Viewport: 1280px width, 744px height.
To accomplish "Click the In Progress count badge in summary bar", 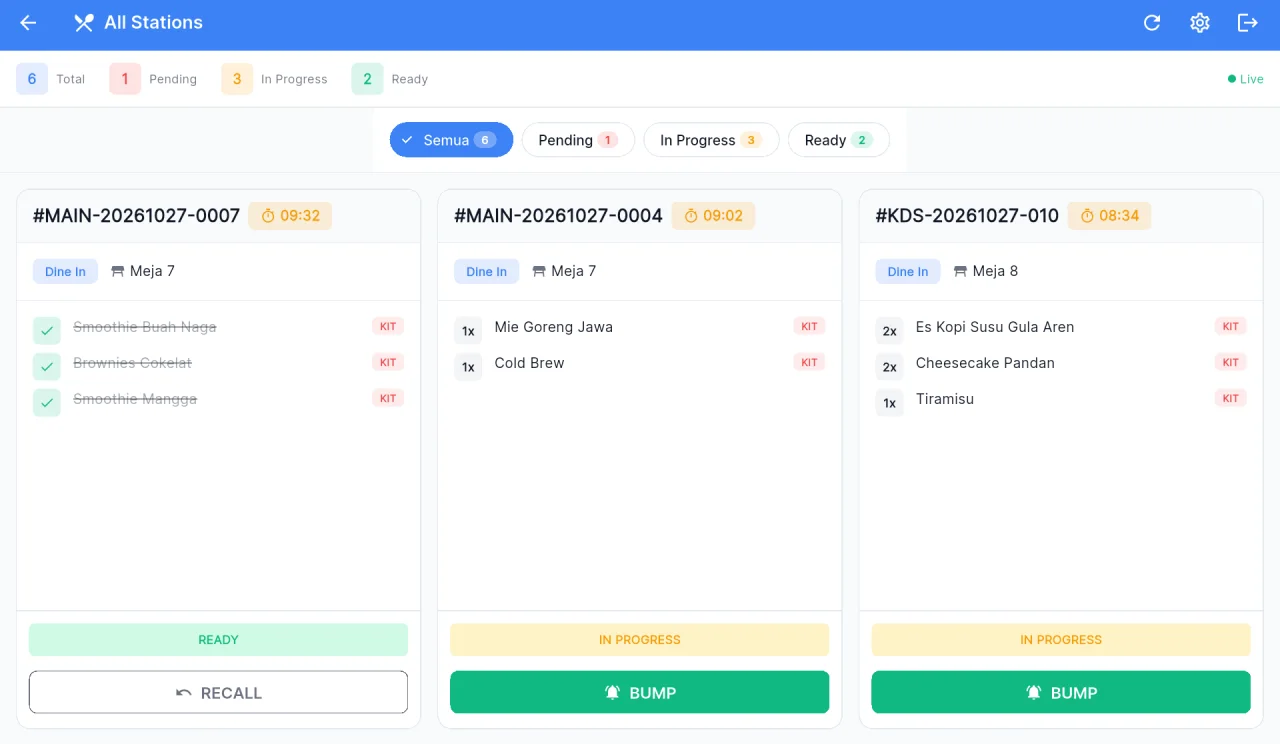I will [x=237, y=79].
